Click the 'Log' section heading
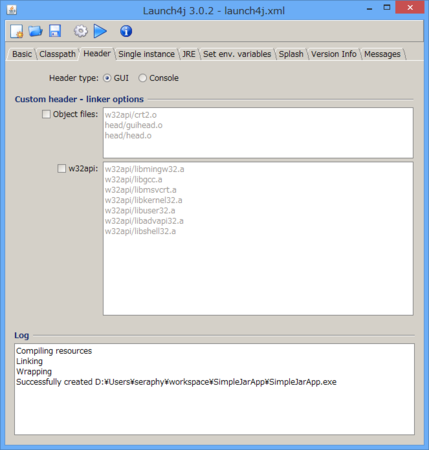The width and height of the screenshot is (429, 450). (x=22, y=335)
